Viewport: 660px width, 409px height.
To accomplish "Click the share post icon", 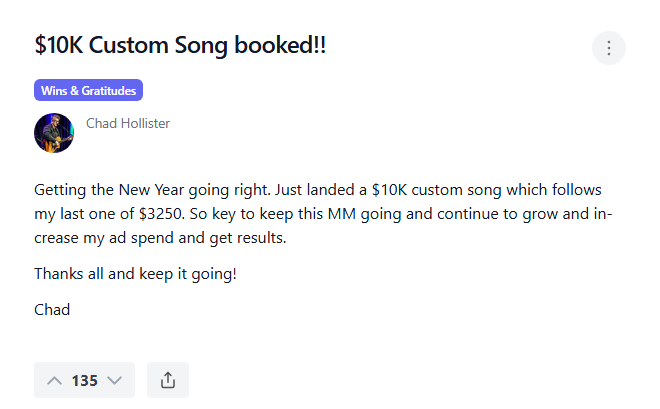I will coord(168,380).
